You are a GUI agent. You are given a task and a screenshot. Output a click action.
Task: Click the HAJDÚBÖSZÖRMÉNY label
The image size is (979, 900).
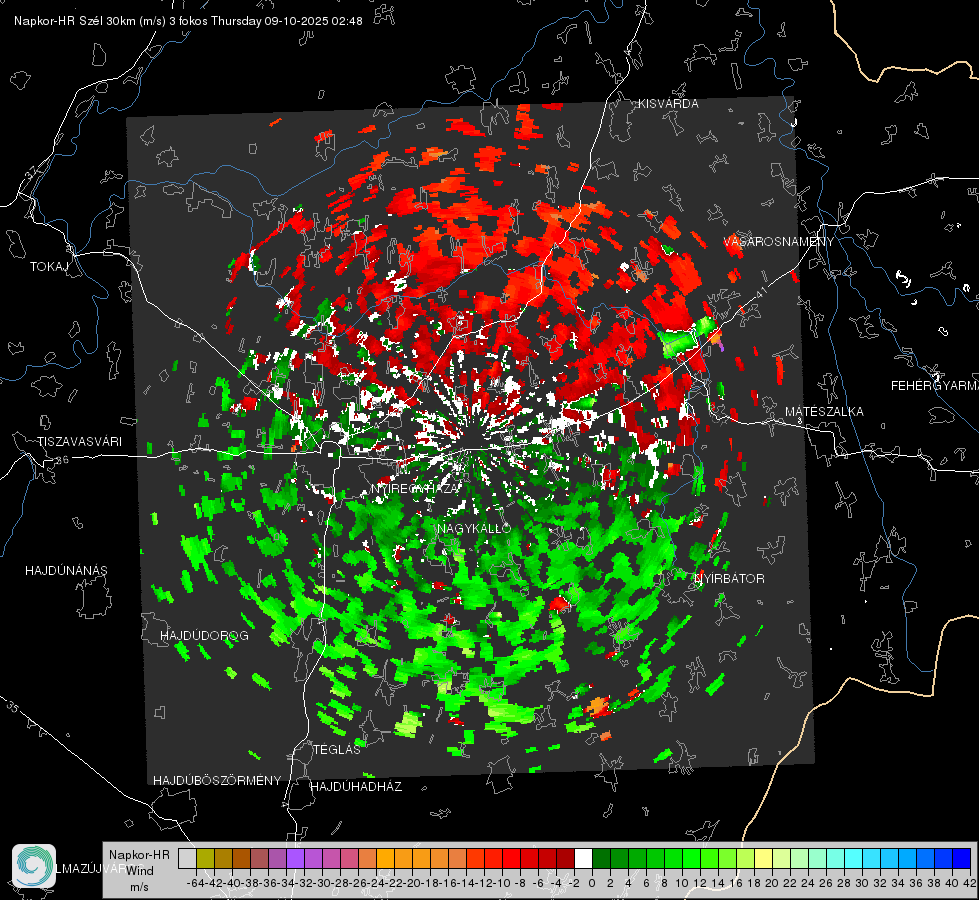(217, 781)
